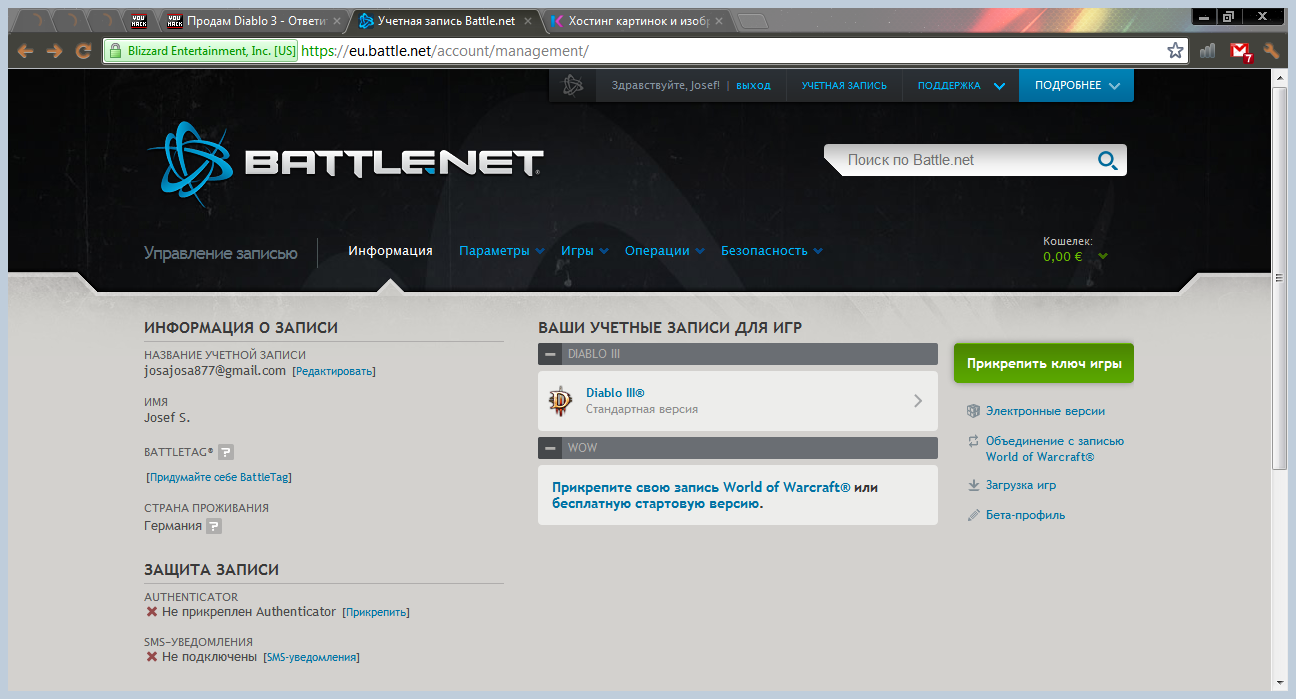1296x699 pixels.
Task: Click the browser Forward arrow
Action: [x=55, y=51]
